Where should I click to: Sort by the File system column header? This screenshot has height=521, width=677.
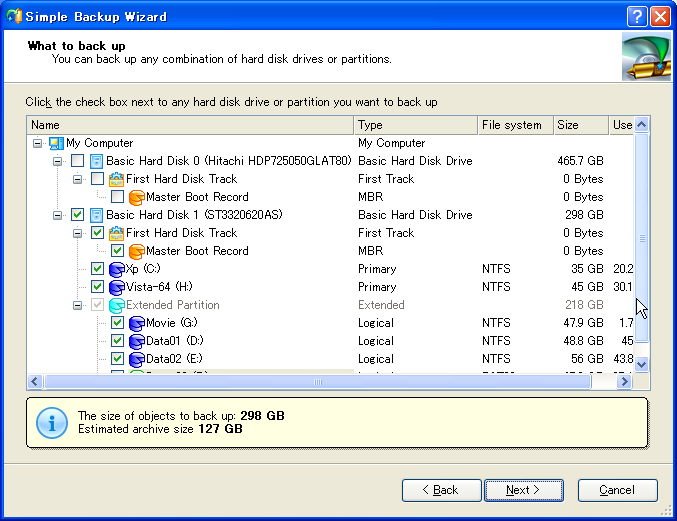[514, 125]
